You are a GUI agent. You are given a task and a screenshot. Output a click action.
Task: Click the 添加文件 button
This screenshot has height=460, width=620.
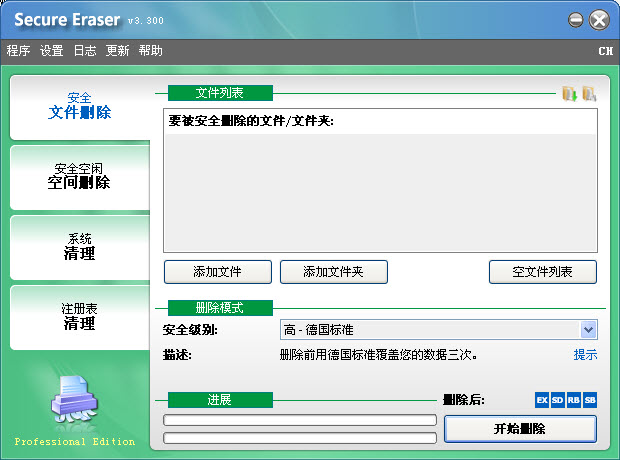[217, 271]
